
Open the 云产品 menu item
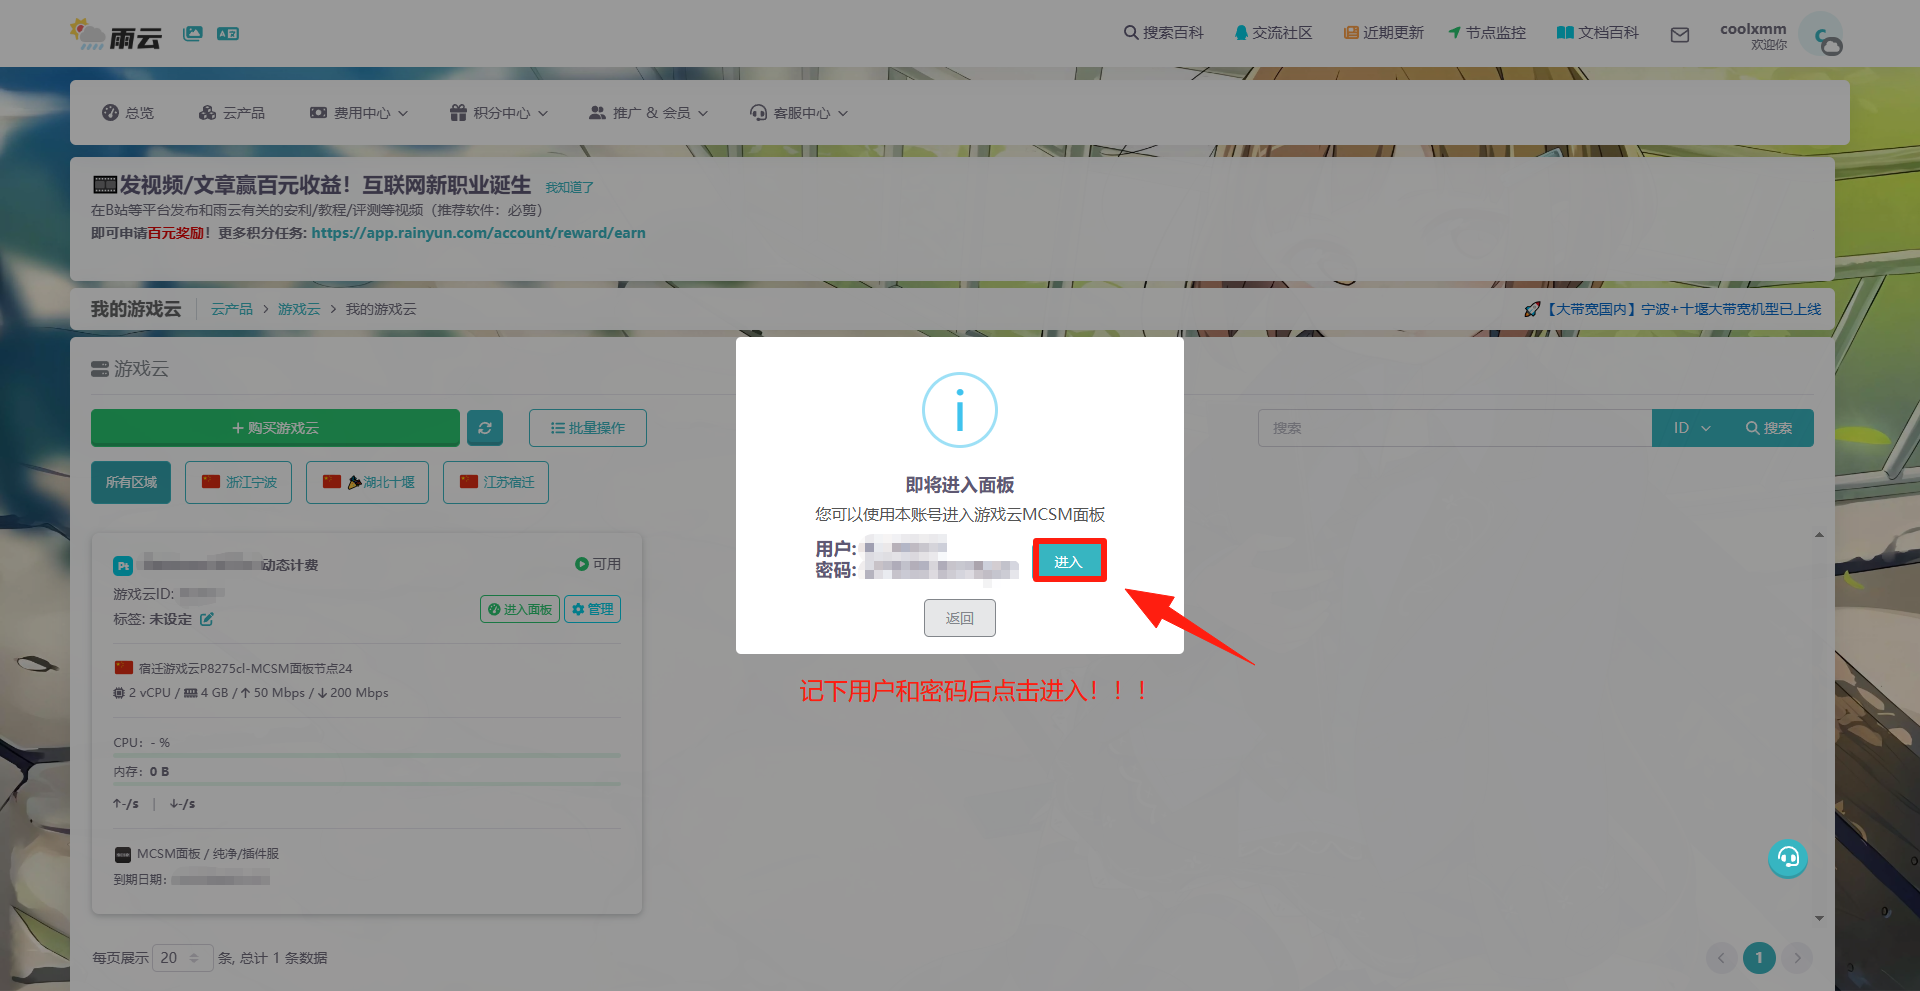pos(232,113)
